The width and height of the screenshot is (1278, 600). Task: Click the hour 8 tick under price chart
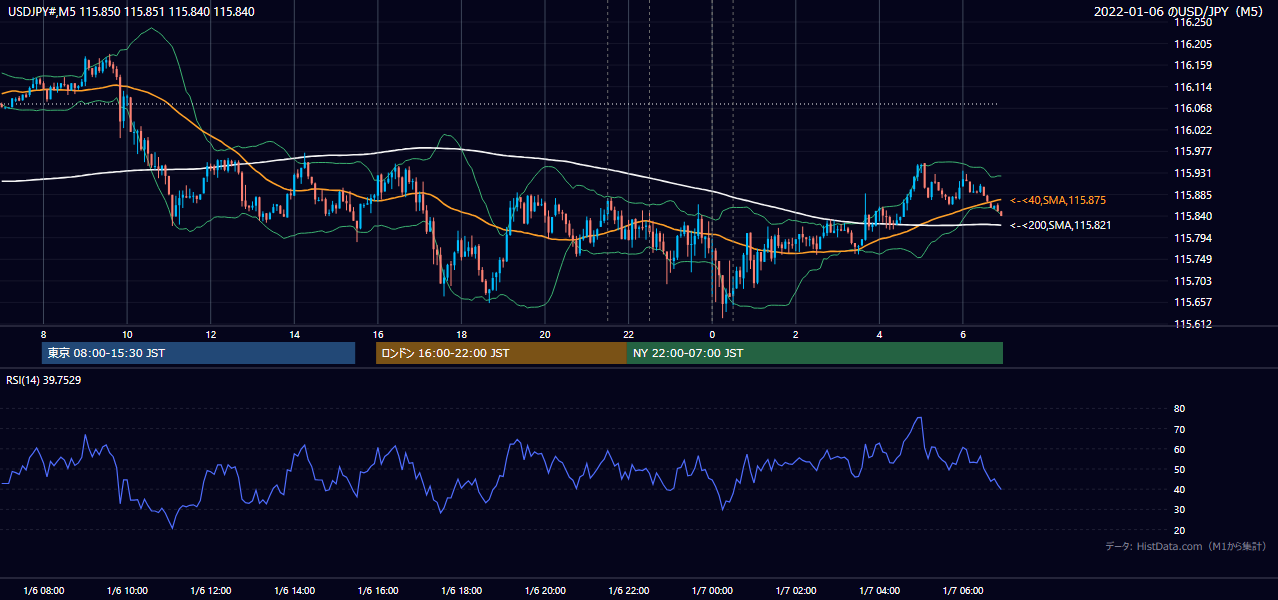tap(43, 334)
